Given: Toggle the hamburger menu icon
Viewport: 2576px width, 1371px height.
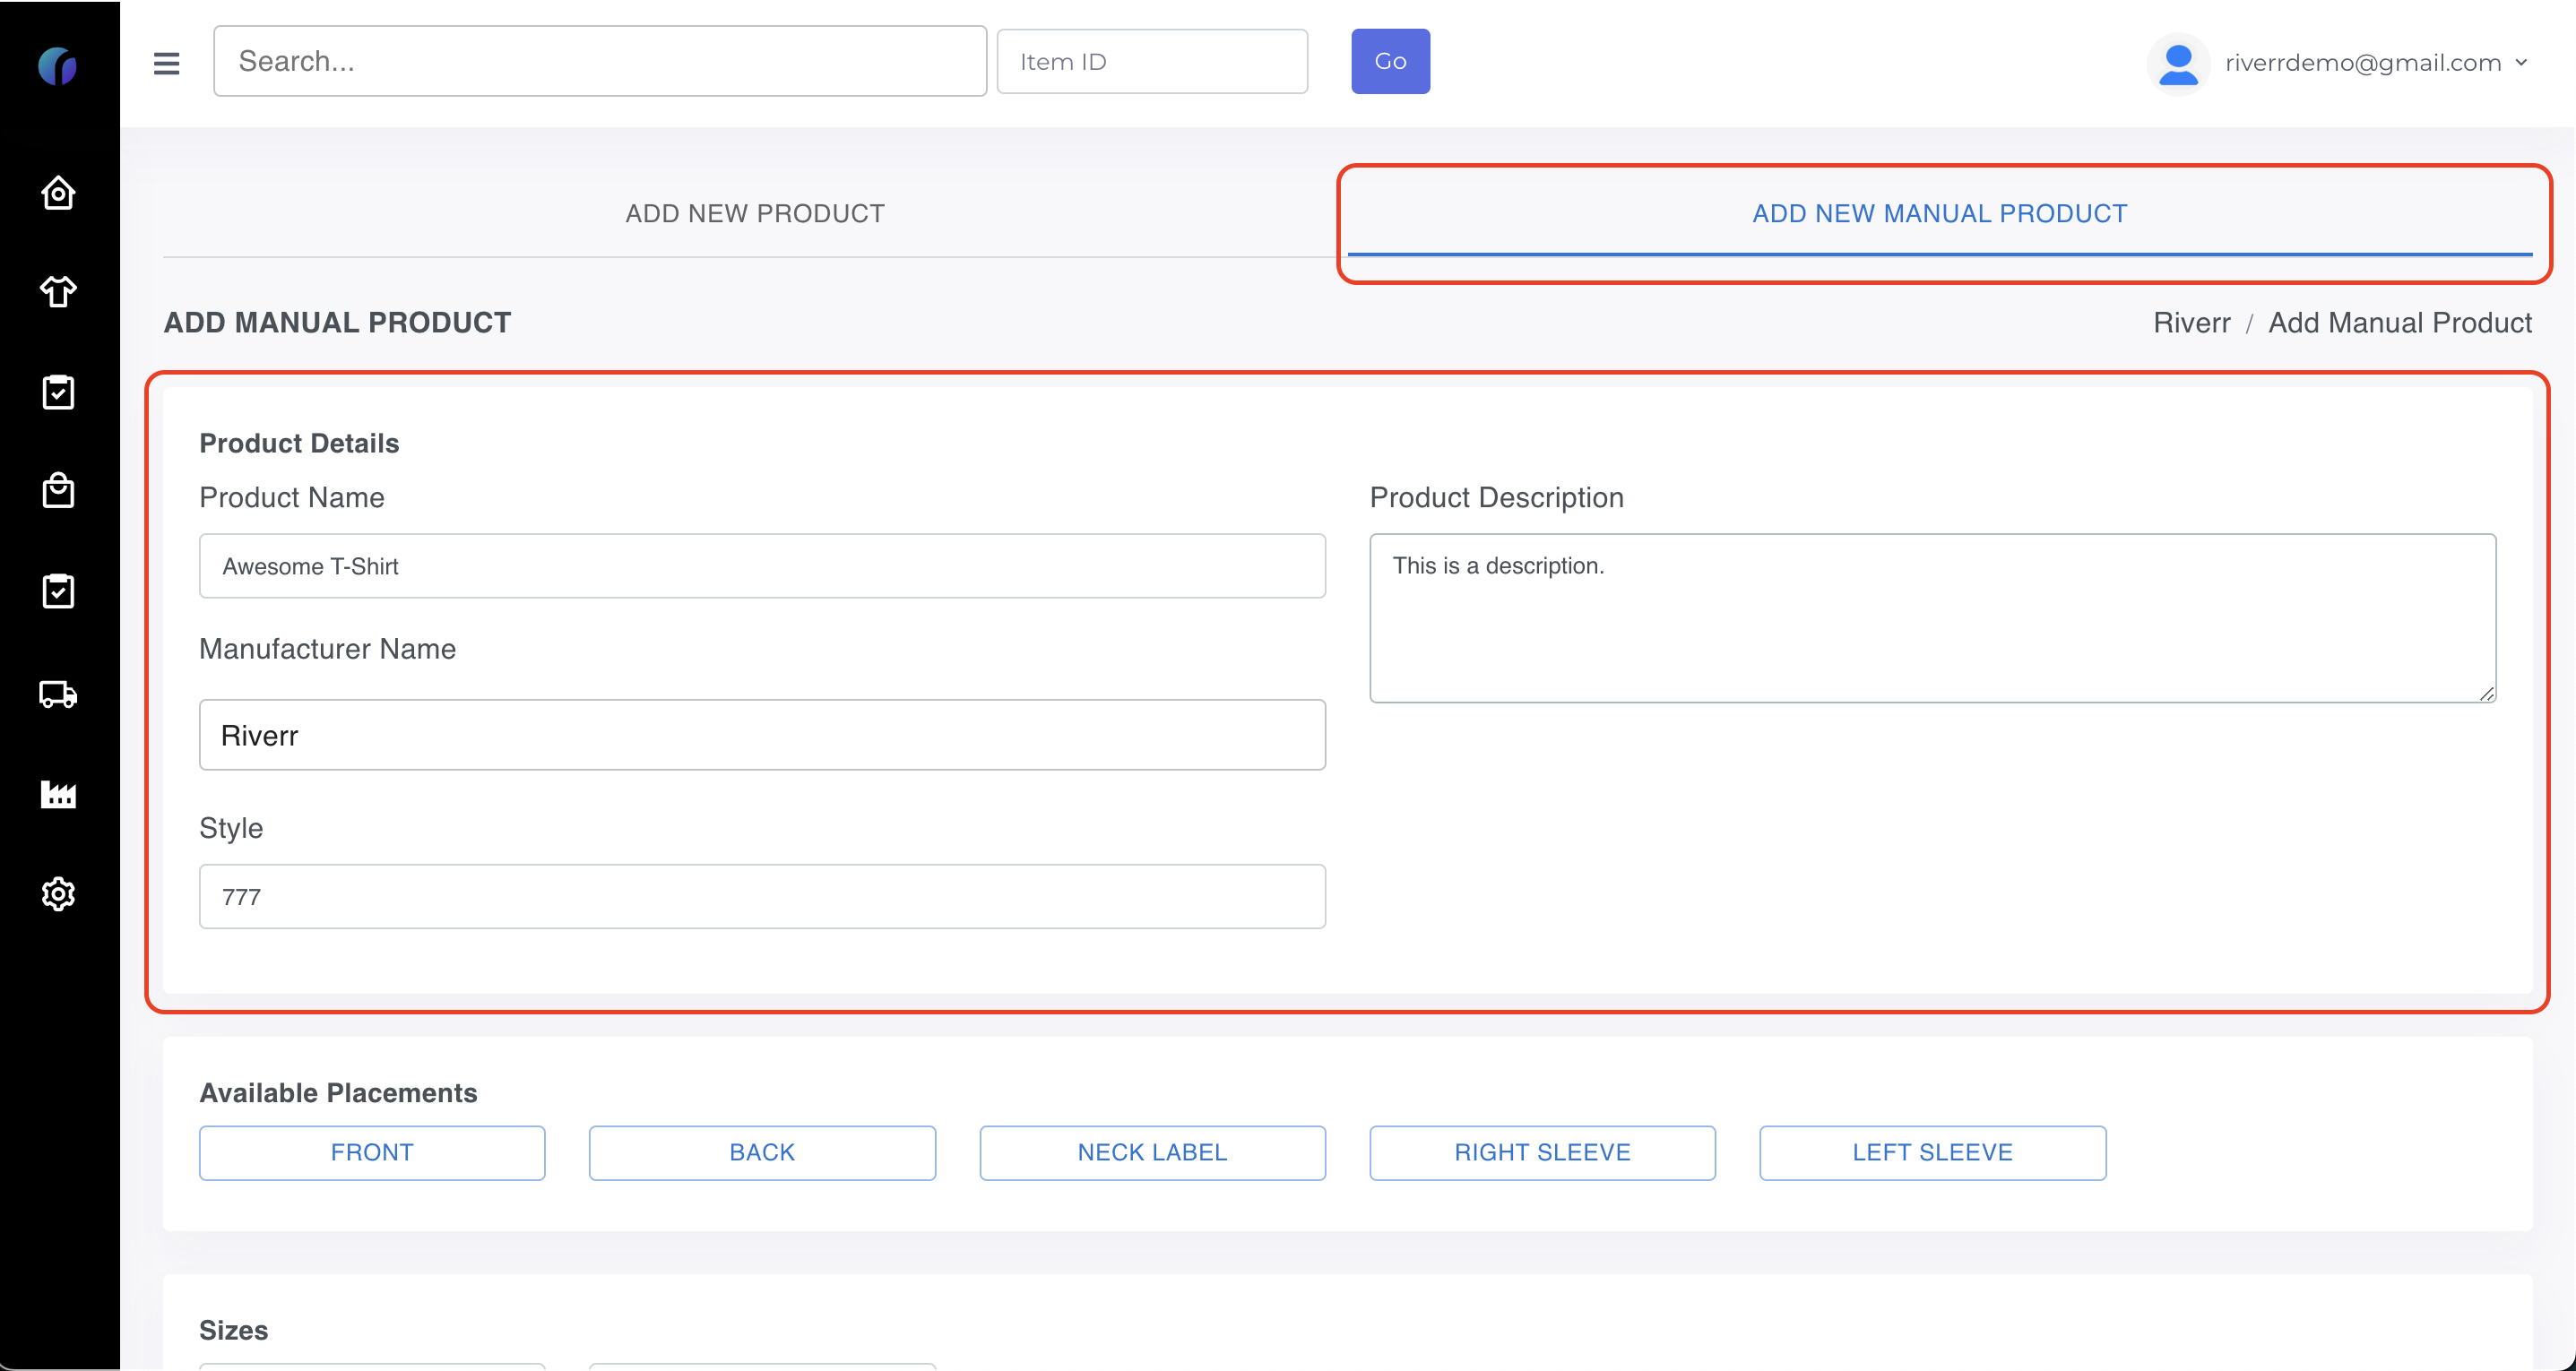Looking at the screenshot, I should click(166, 63).
